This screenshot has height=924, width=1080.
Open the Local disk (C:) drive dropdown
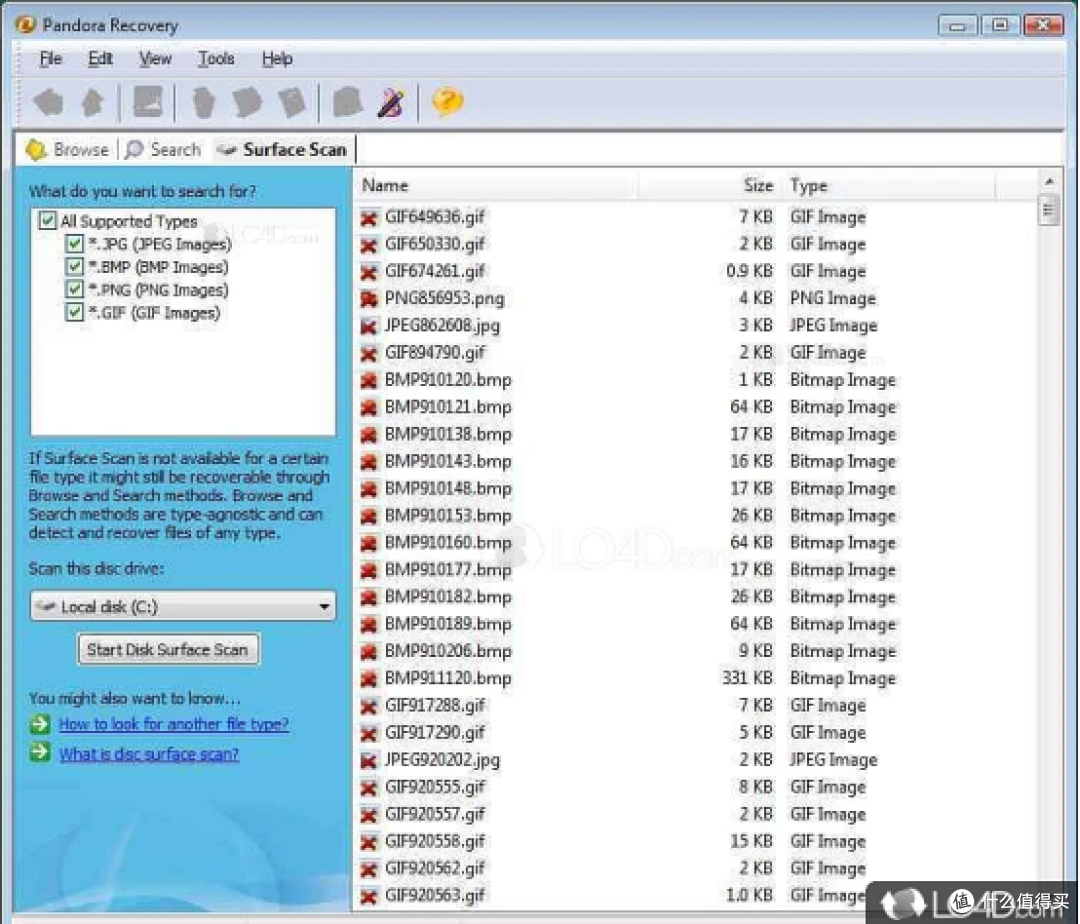click(183, 607)
